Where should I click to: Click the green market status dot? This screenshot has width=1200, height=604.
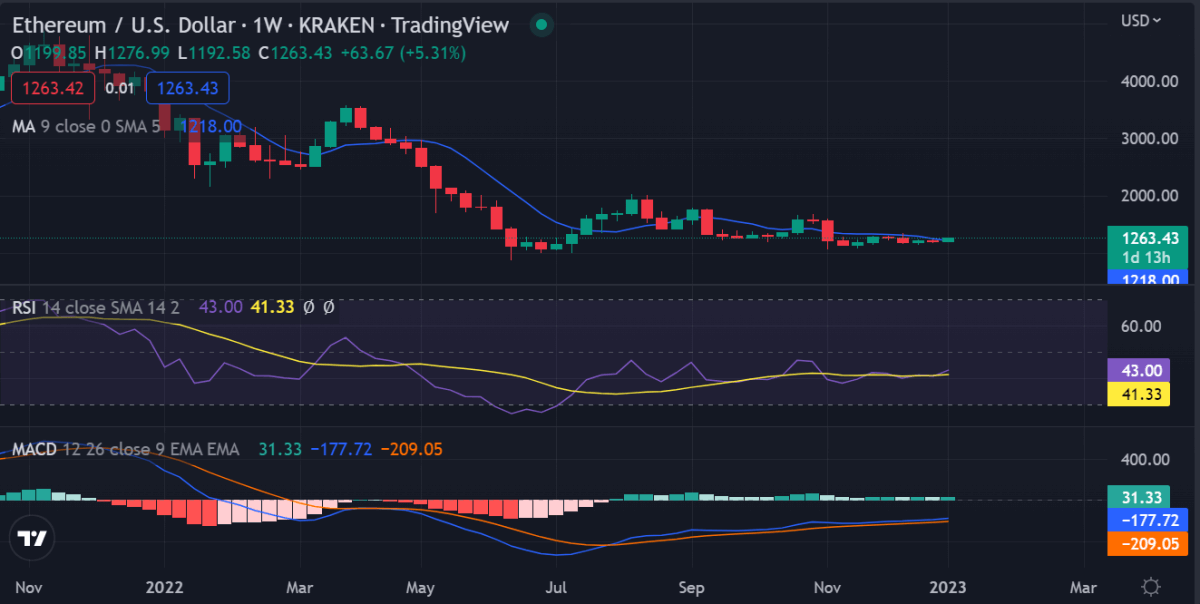click(x=541, y=25)
